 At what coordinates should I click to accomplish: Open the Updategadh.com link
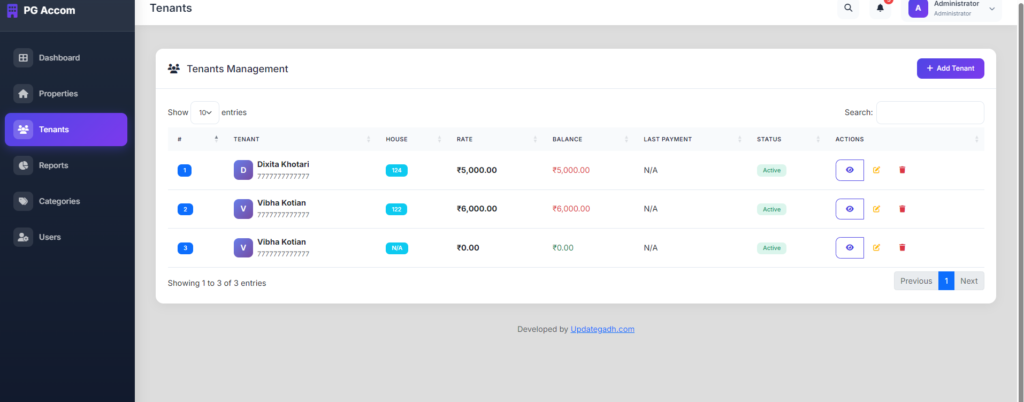click(602, 329)
